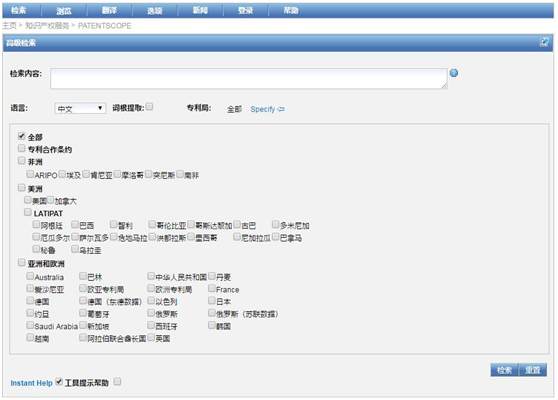Tick the 巴林 checkbox
Viewport: 558px width, 400px height.
83,276
